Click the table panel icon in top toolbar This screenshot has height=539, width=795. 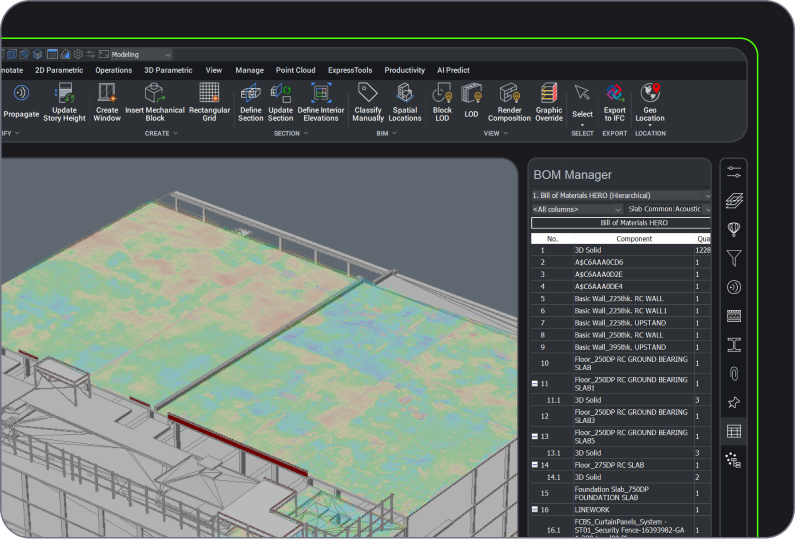(x=52, y=54)
